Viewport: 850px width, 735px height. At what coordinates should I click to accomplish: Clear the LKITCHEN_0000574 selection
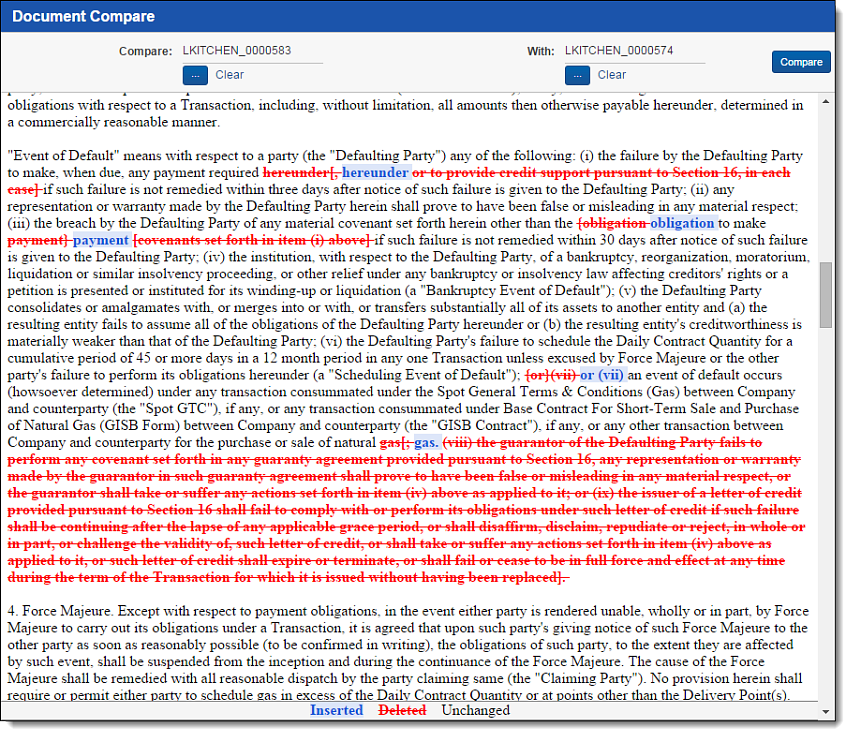point(612,73)
